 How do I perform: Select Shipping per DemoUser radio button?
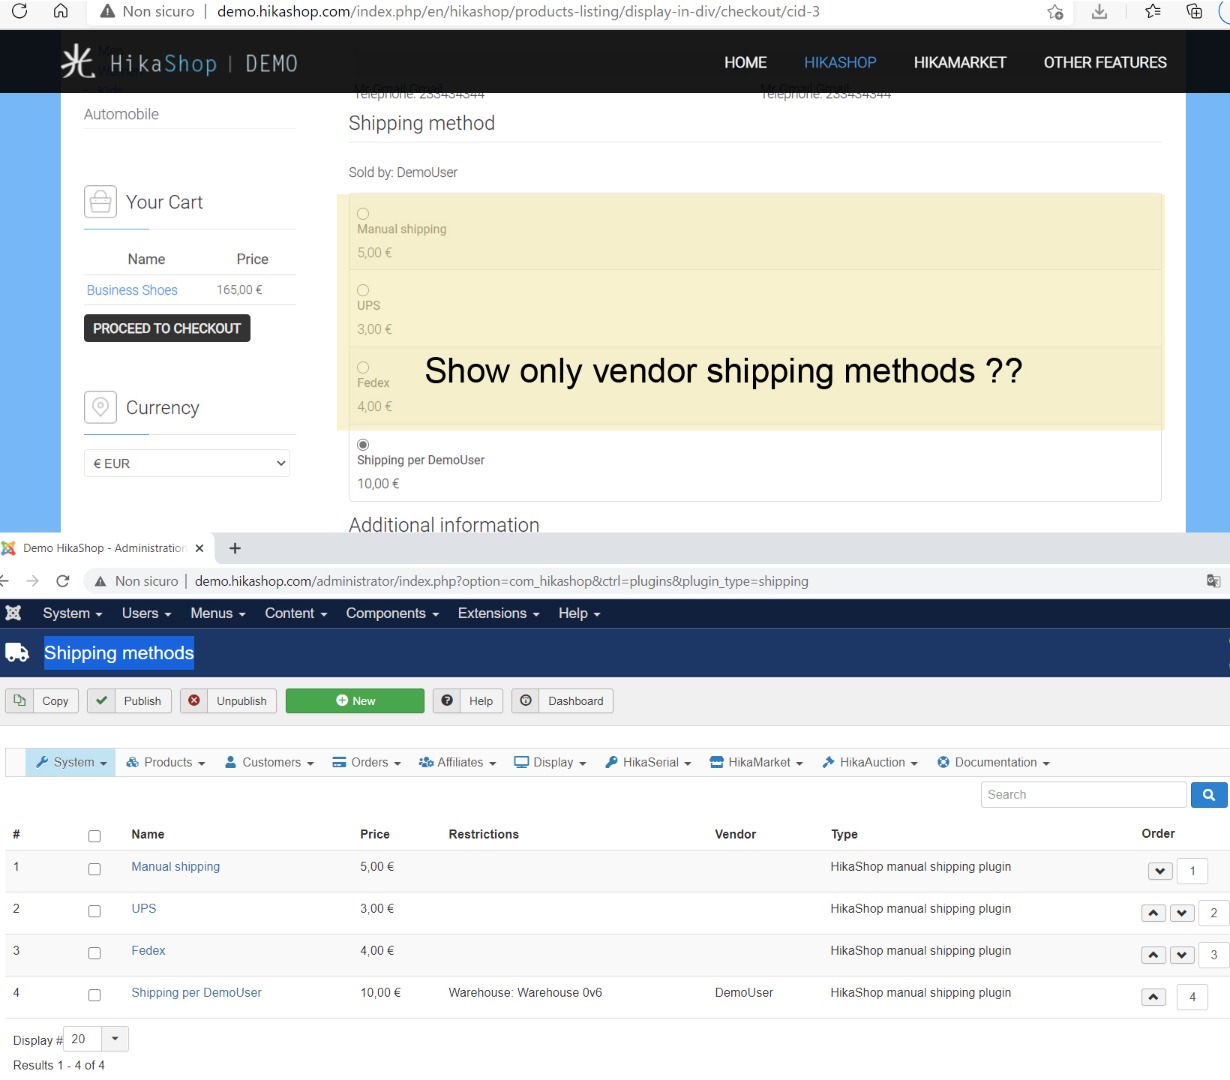click(x=363, y=445)
